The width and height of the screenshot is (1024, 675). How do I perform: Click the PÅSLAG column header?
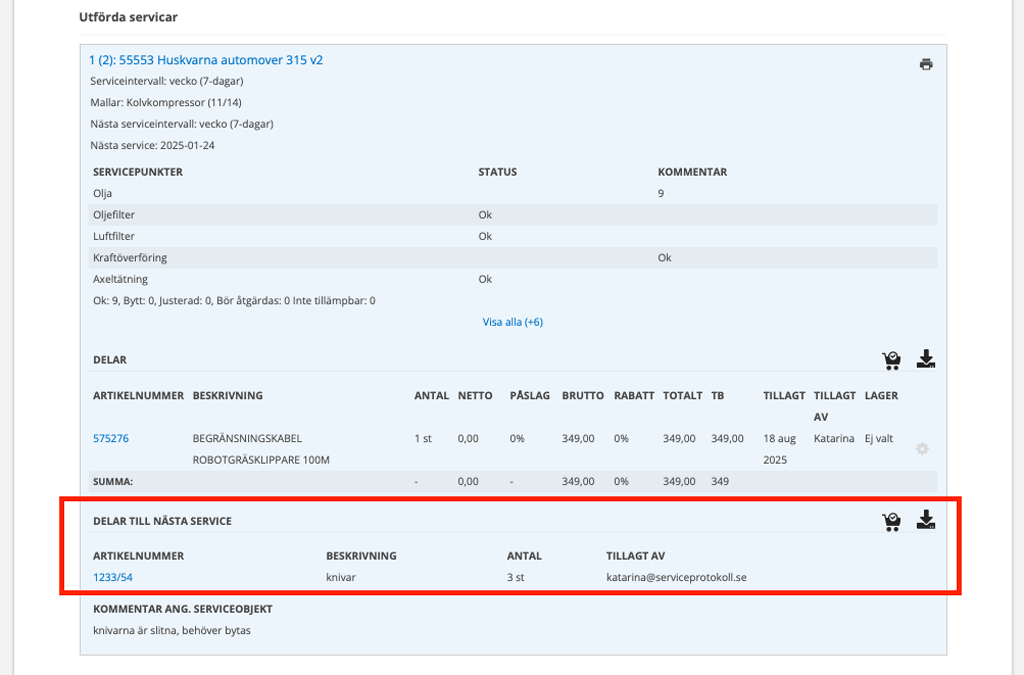click(530, 395)
